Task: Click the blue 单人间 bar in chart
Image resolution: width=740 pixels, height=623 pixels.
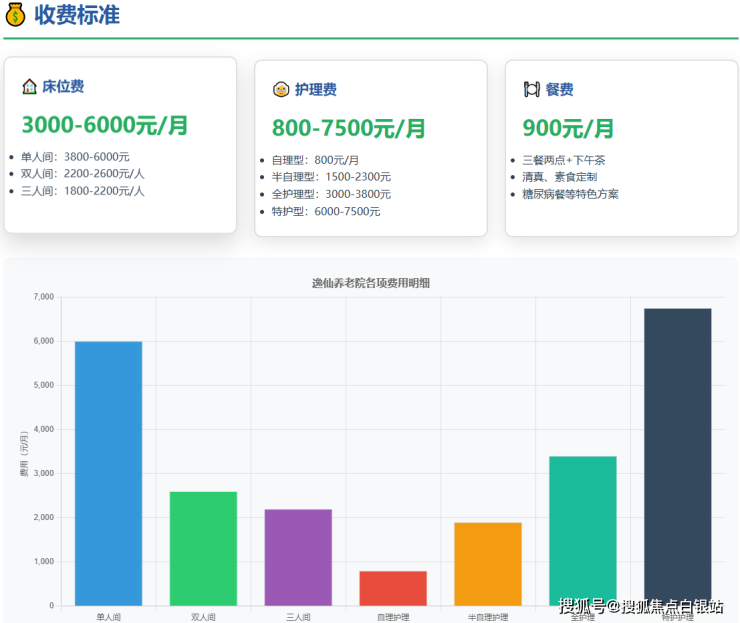Action: 108,473
